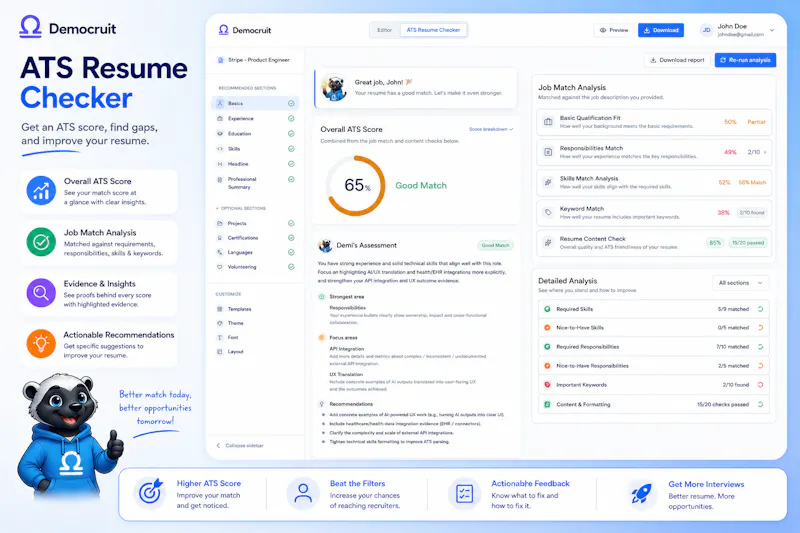
Task: Toggle the Professional Summary checkmark
Action: (x=291, y=179)
